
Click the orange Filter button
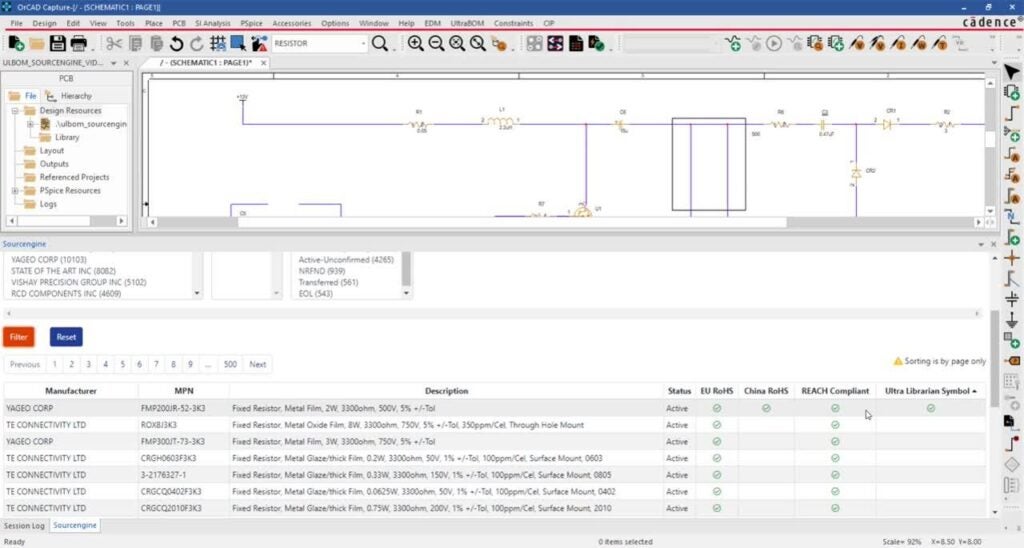[x=18, y=337]
